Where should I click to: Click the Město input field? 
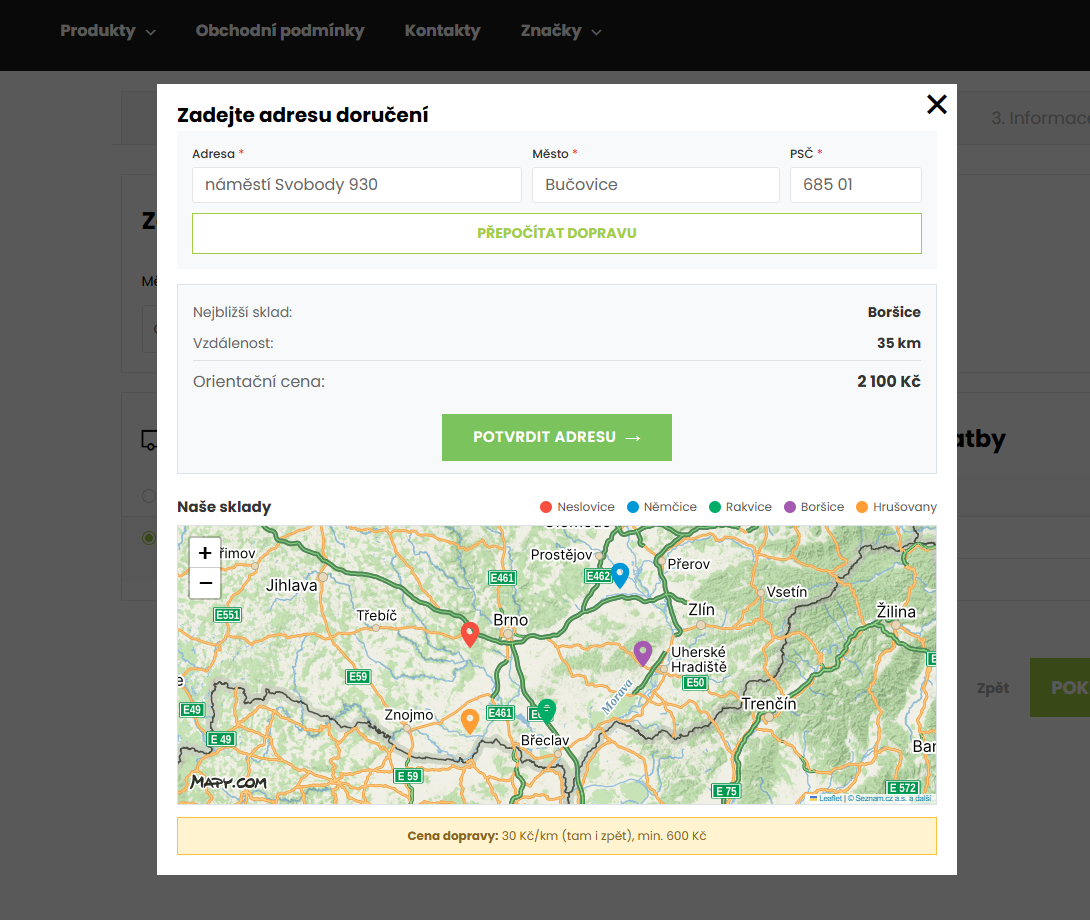(x=655, y=185)
